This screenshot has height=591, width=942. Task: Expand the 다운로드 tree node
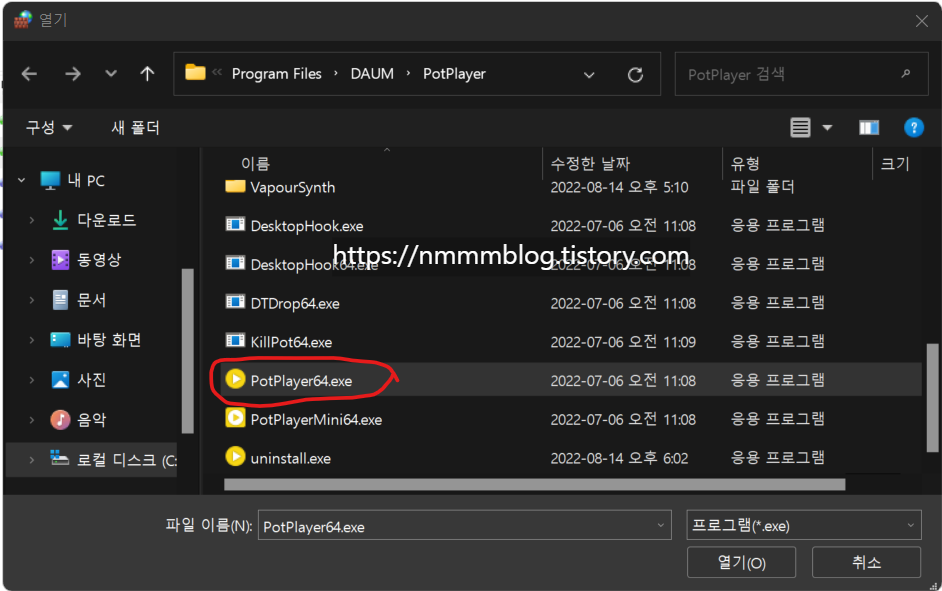click(x=32, y=220)
